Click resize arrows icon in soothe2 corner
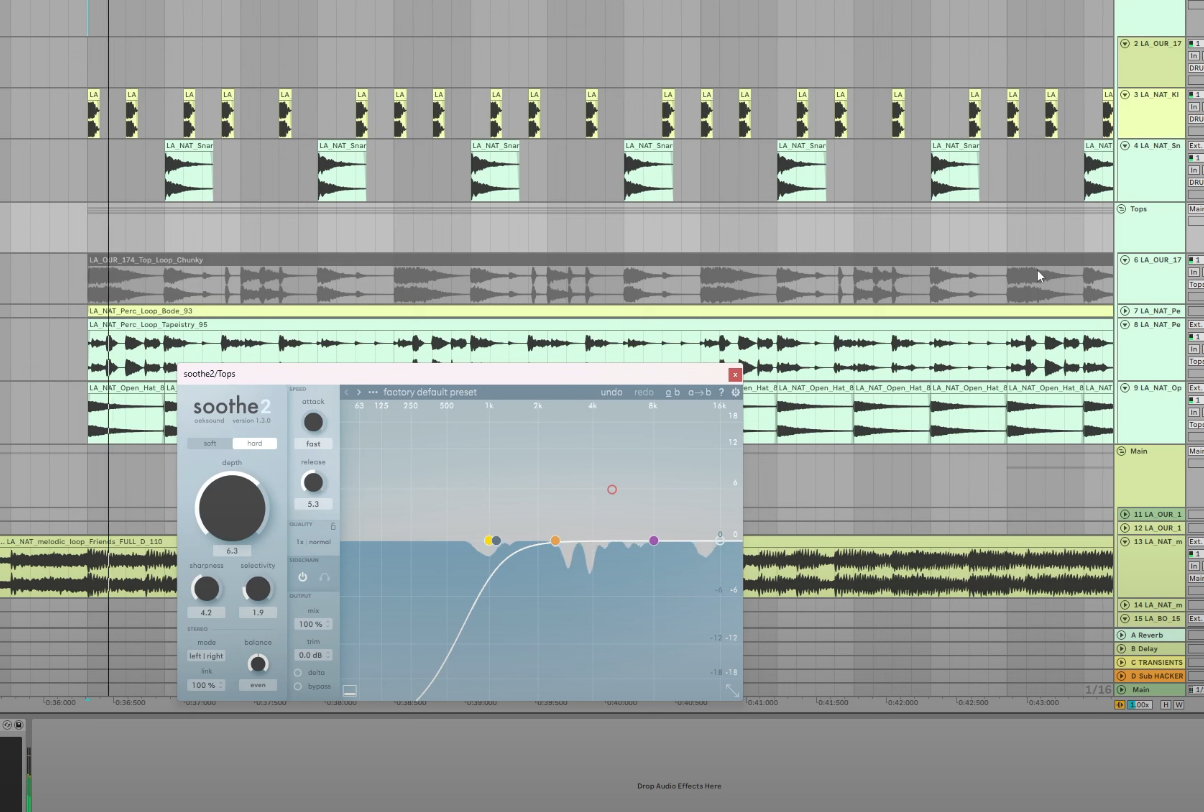The width and height of the screenshot is (1204, 812). click(732, 690)
